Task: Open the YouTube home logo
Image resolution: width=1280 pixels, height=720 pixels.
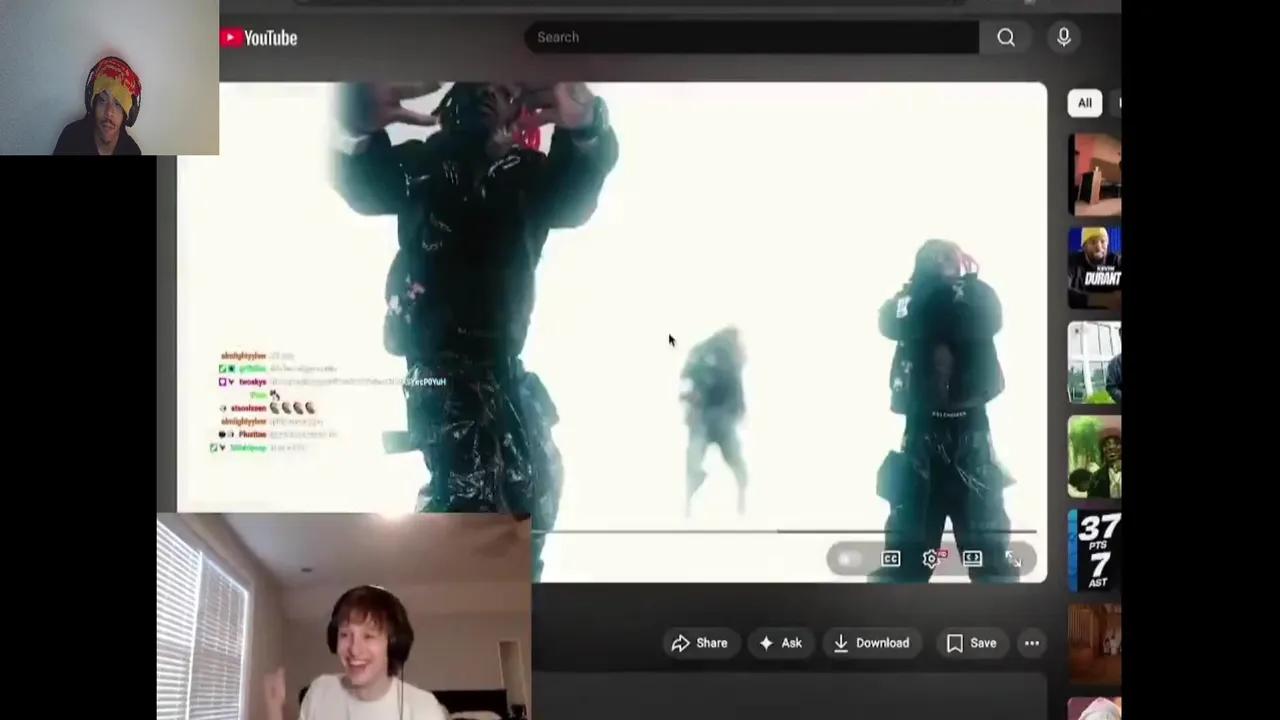Action: [x=260, y=38]
